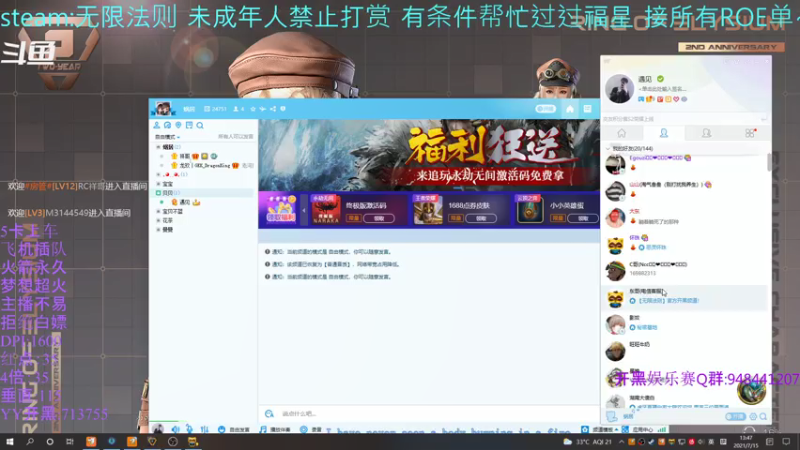Click the 领取 button for 小小英雄蛋
Screen dimensions: 800x450
pos(583,218)
